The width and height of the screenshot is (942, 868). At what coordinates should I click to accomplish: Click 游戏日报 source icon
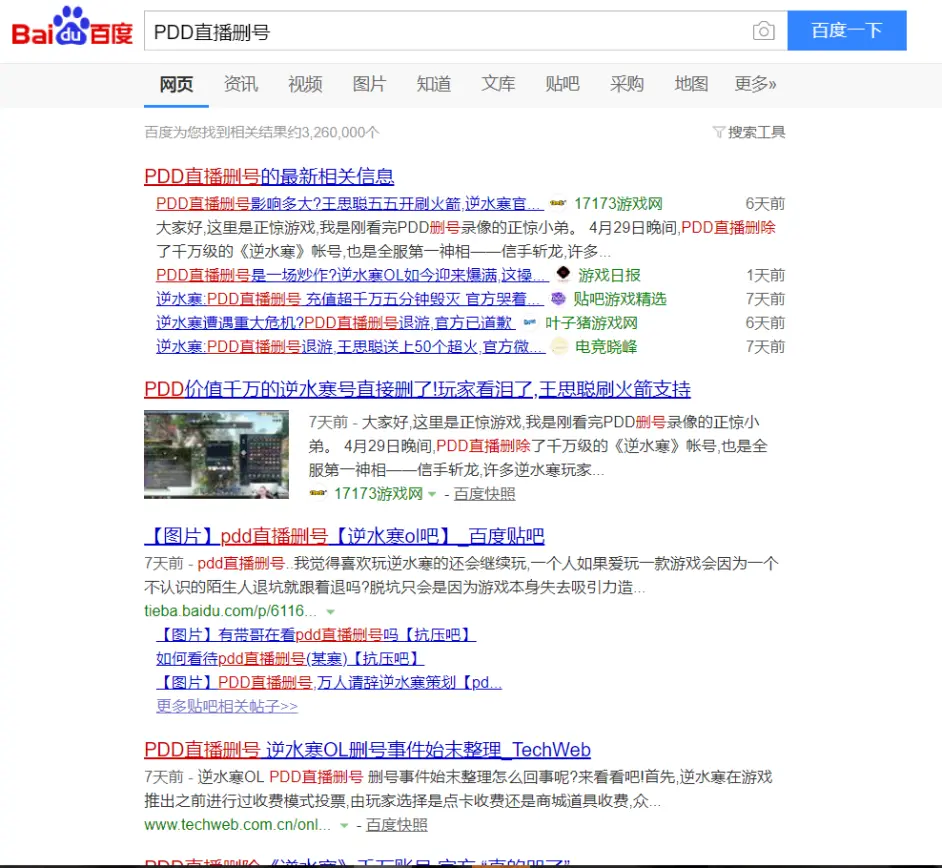(x=563, y=274)
